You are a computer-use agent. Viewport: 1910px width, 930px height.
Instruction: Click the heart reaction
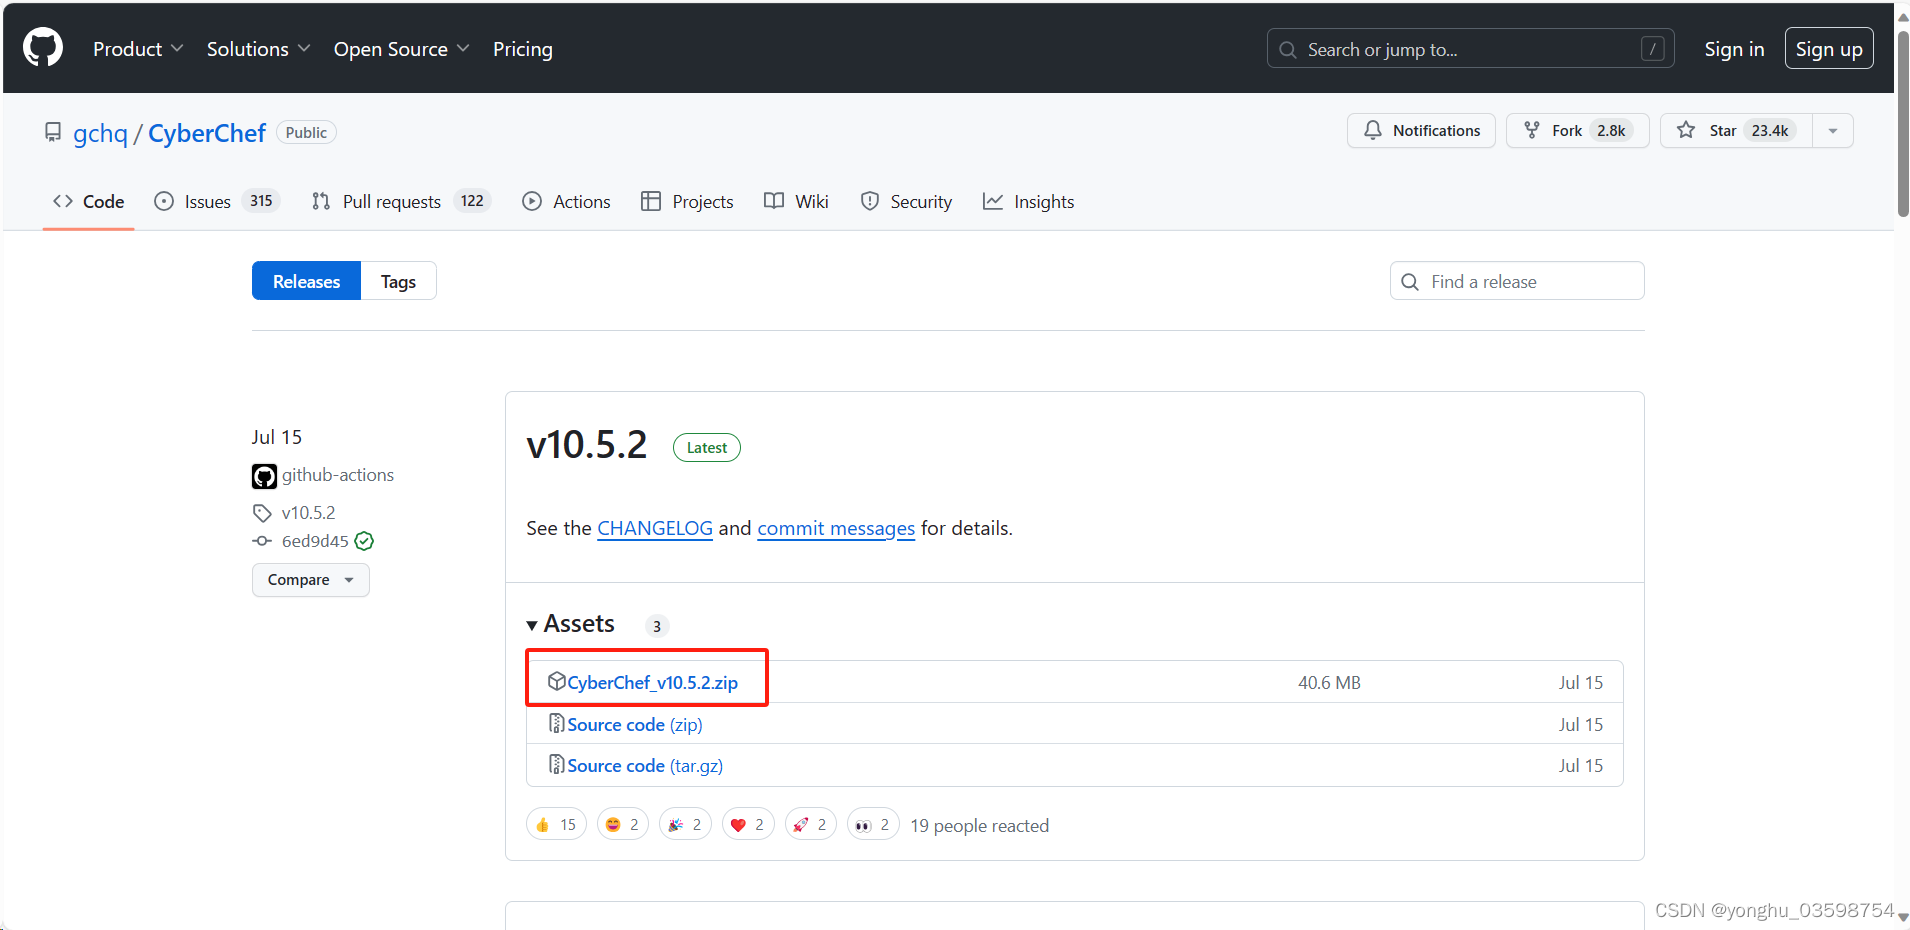tap(748, 825)
